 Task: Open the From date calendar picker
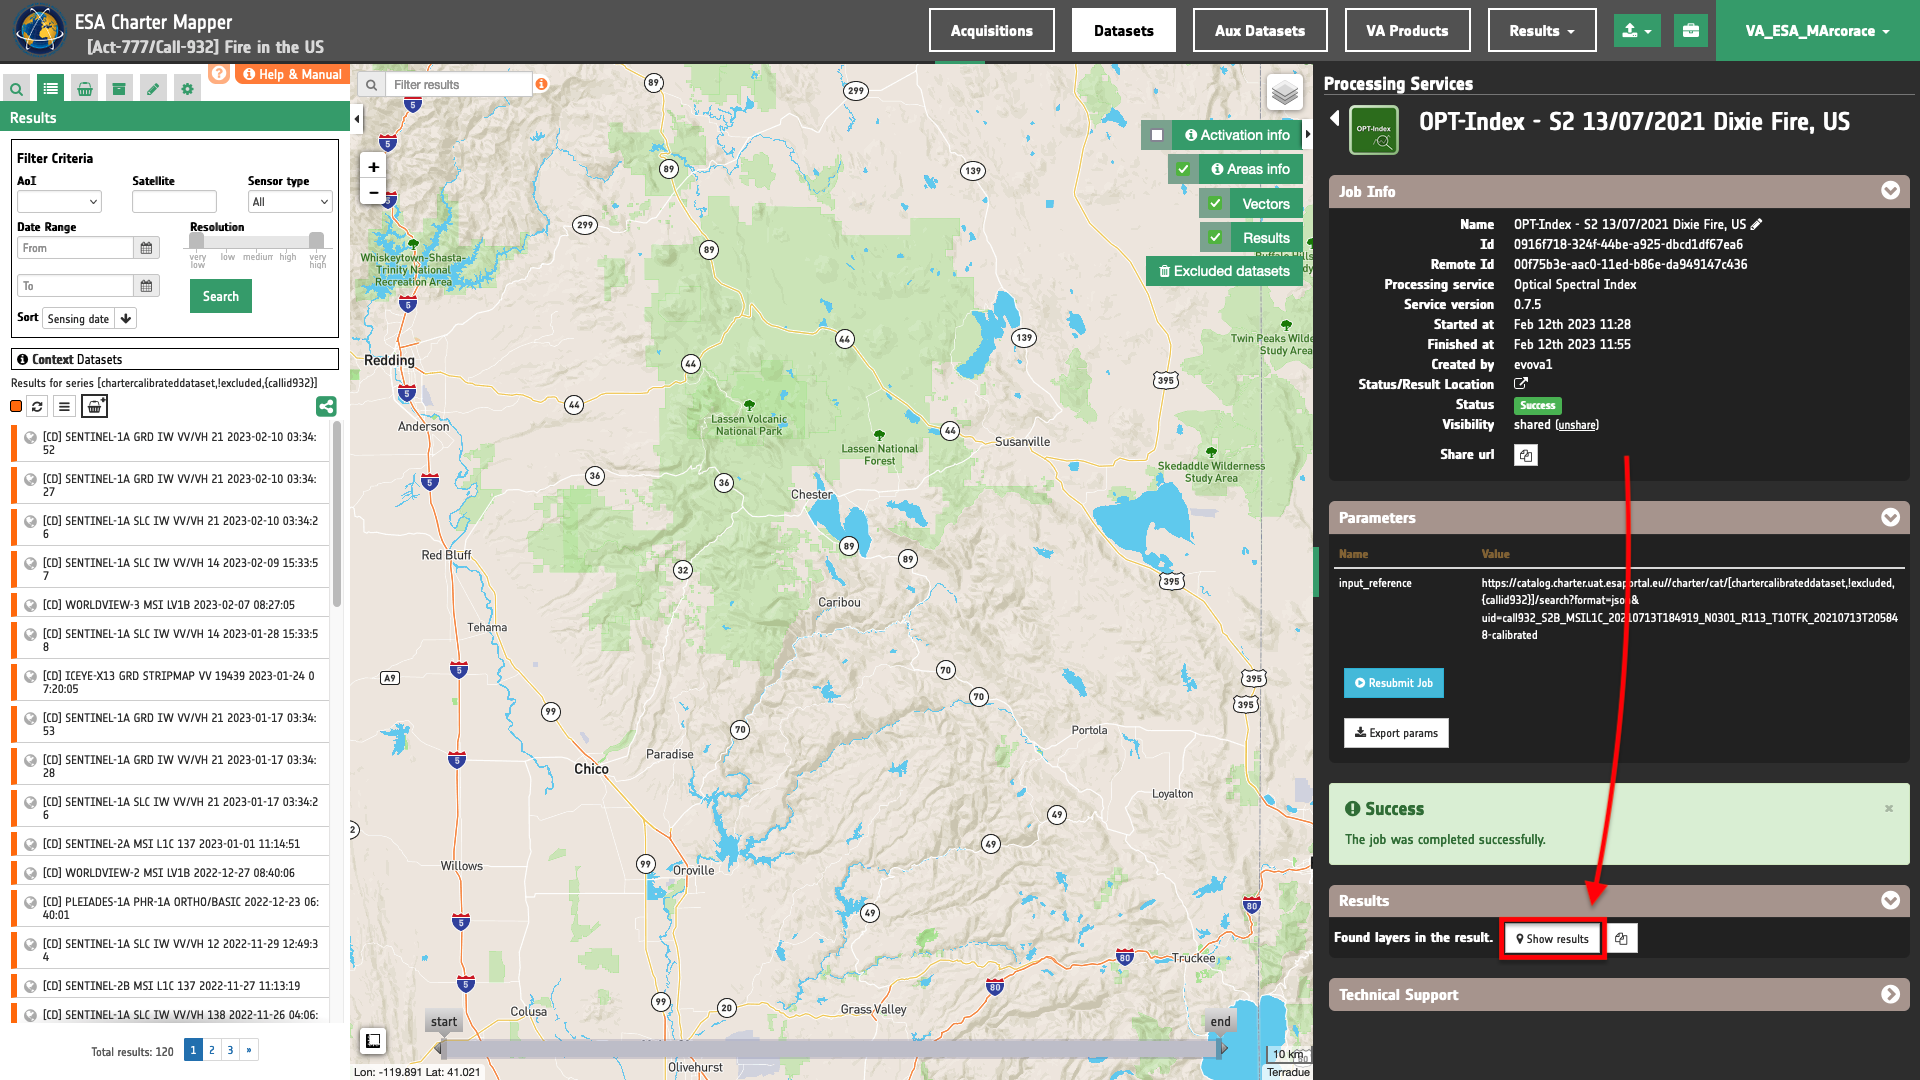coord(146,248)
